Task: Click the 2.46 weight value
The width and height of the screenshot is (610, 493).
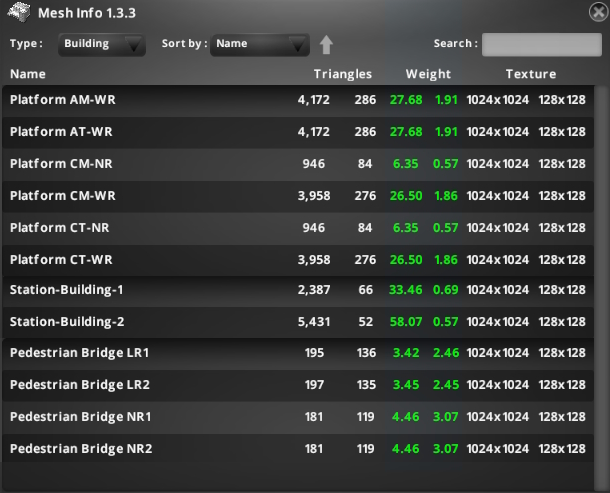Action: click(x=446, y=353)
